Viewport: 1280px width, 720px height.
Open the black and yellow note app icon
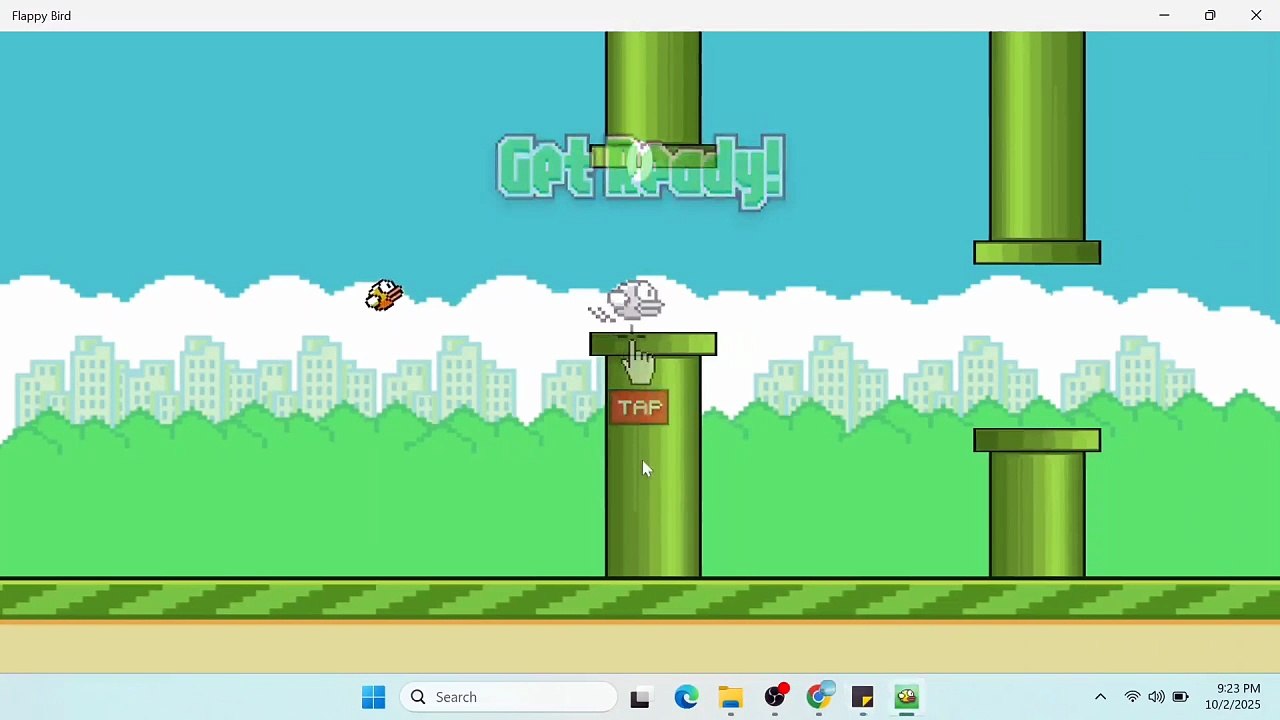pos(863,697)
